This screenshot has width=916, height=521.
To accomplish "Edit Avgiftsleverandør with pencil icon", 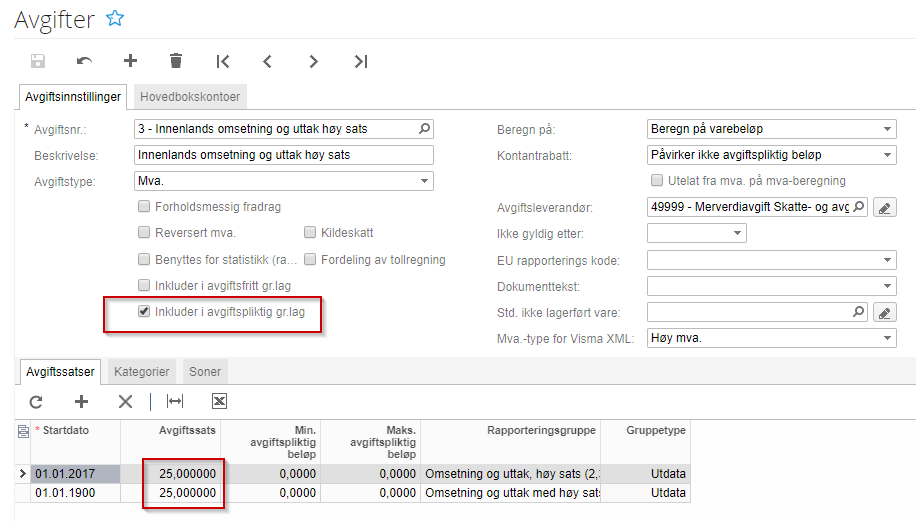I will tap(883, 208).
